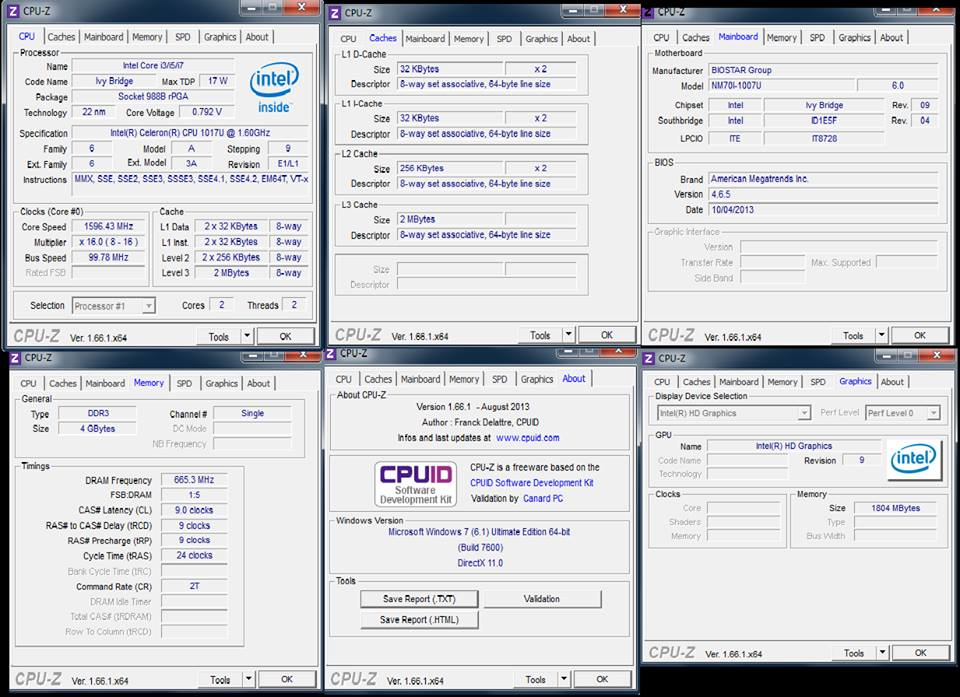Click the Command Rate value 2T
Viewport: 960px width, 697px height.
[x=194, y=586]
